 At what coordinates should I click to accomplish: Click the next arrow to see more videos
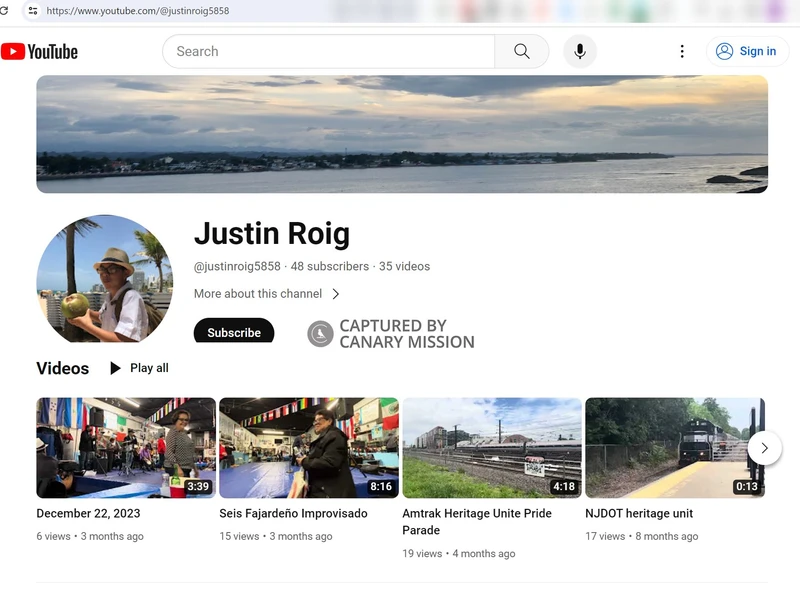coord(764,448)
